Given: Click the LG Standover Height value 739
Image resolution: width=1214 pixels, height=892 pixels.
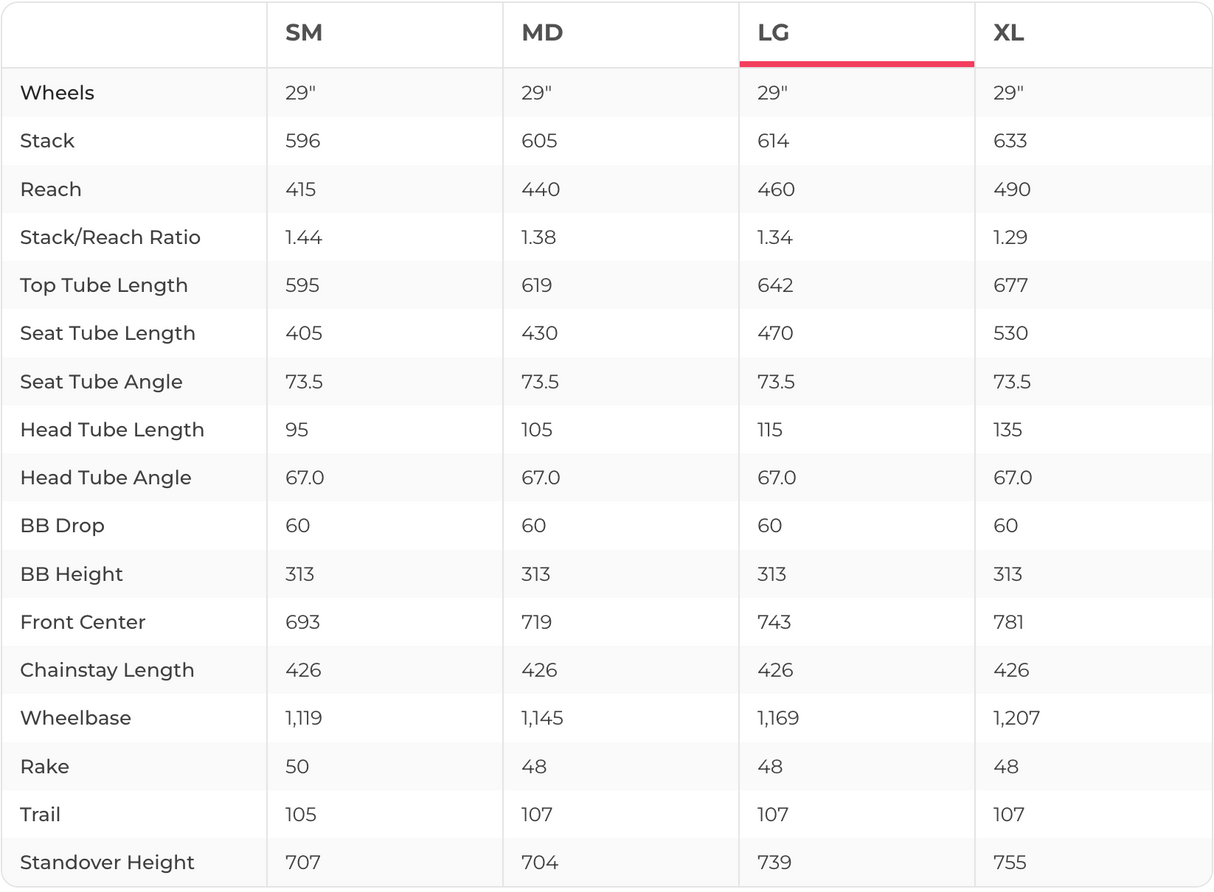Looking at the screenshot, I should (x=775, y=863).
